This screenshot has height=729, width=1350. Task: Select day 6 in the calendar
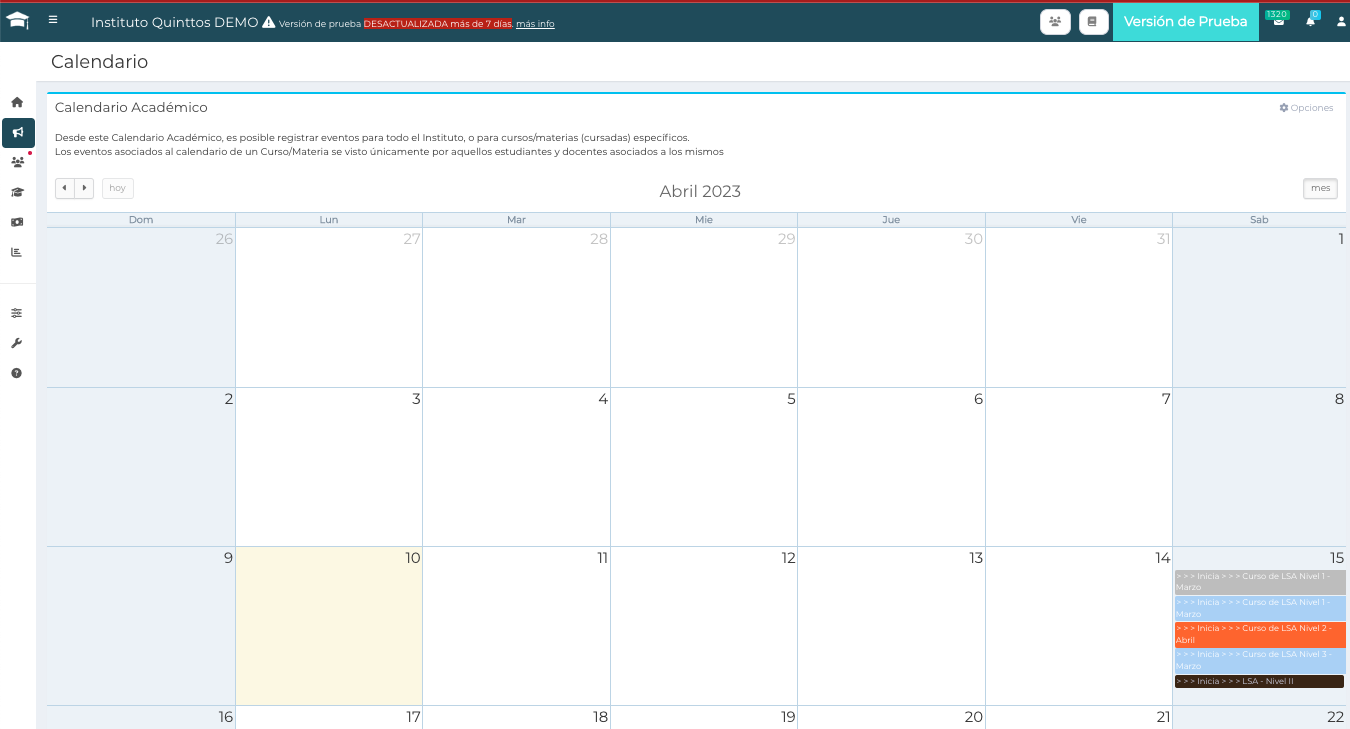(891, 467)
